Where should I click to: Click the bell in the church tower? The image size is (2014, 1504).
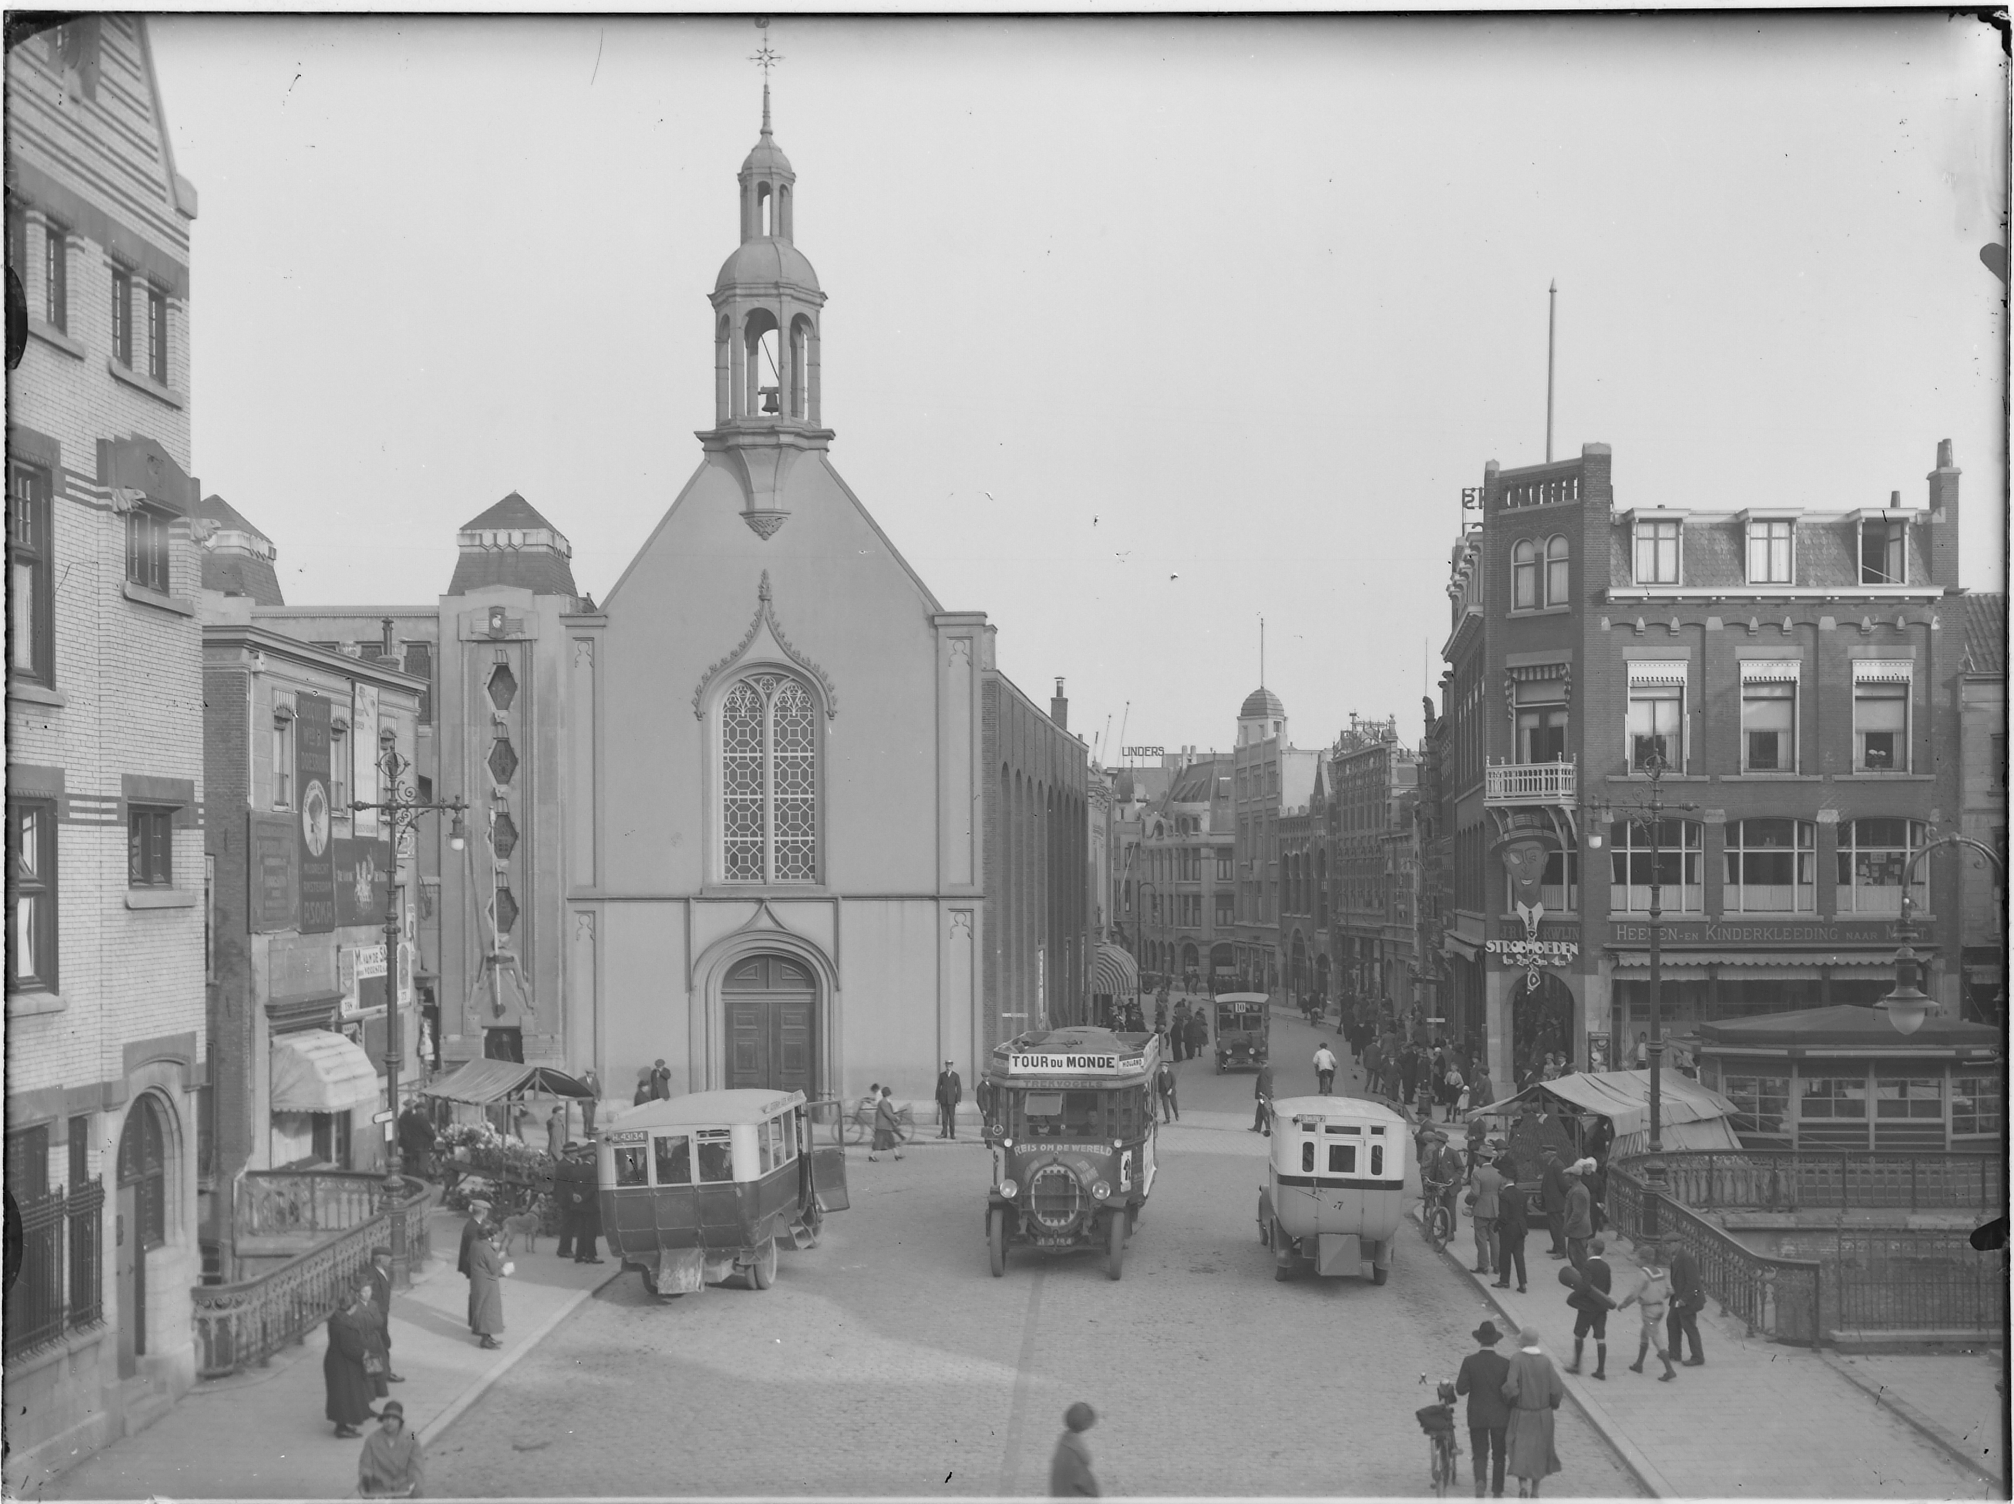click(x=769, y=400)
